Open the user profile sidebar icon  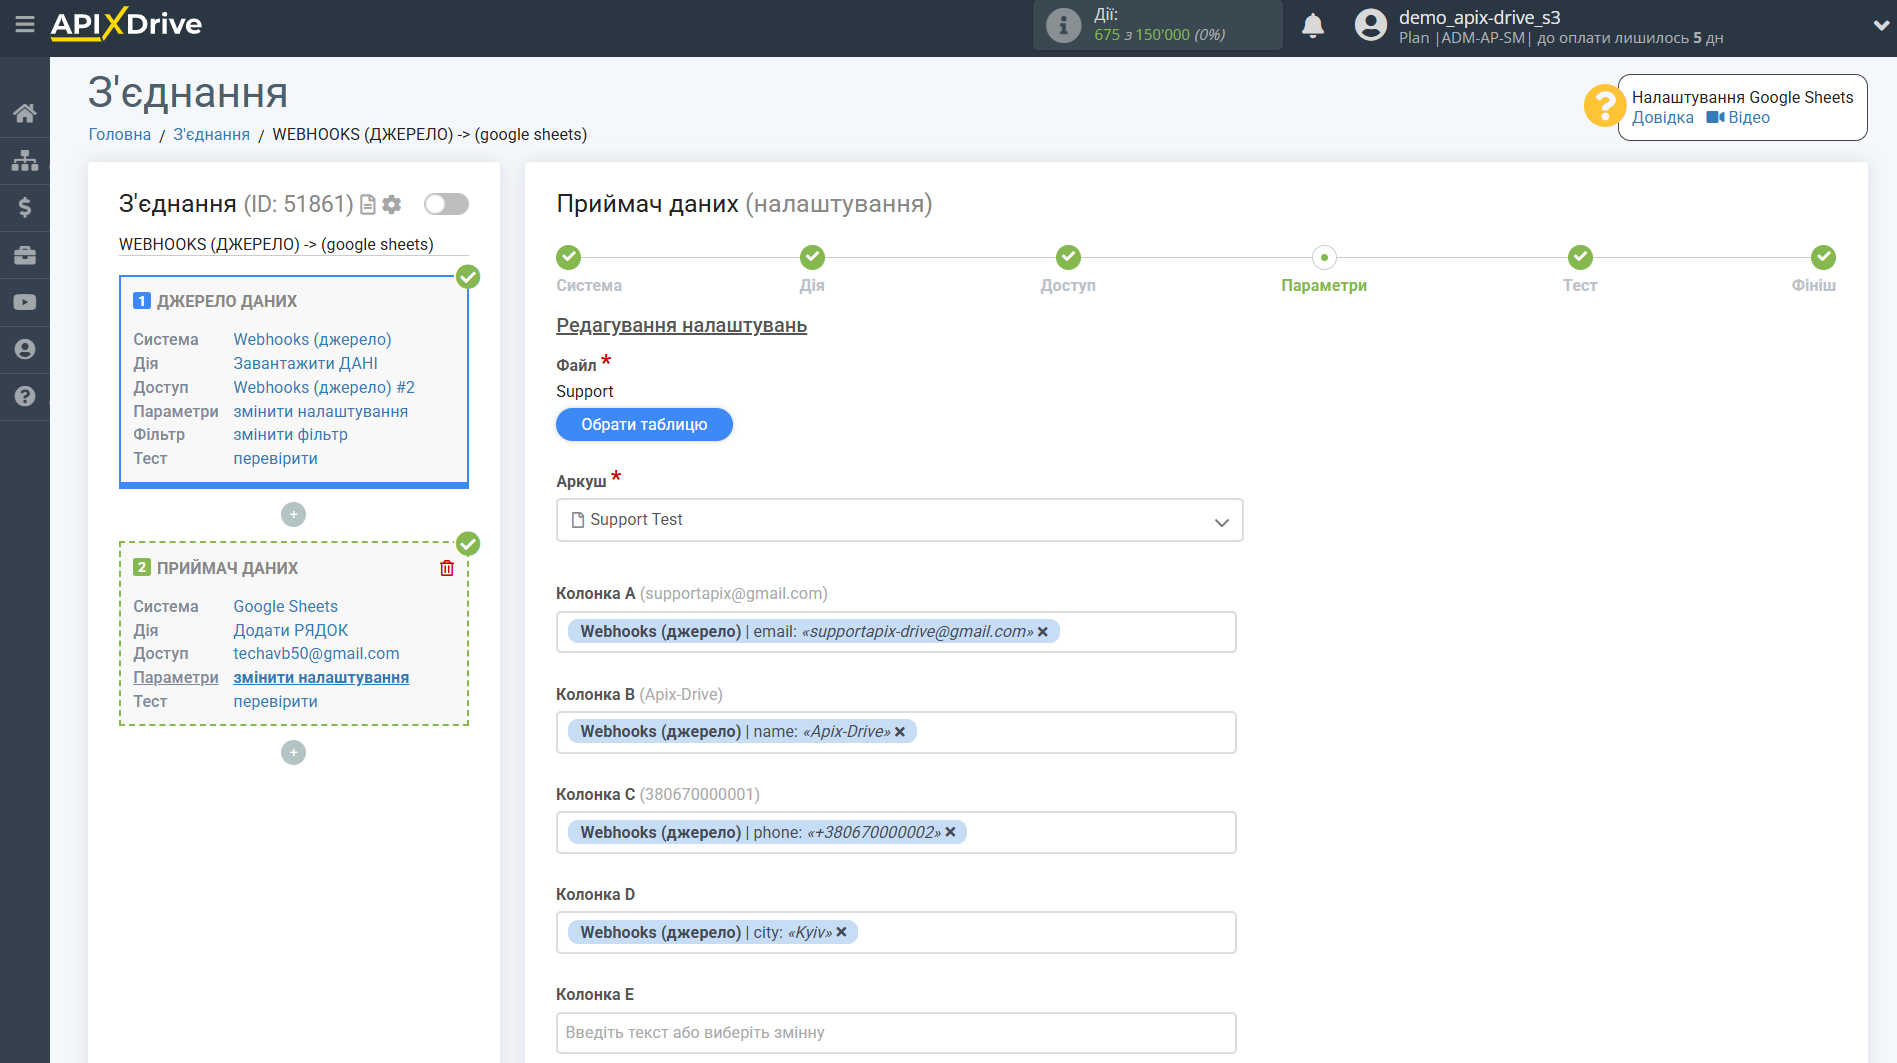pyautogui.click(x=25, y=349)
